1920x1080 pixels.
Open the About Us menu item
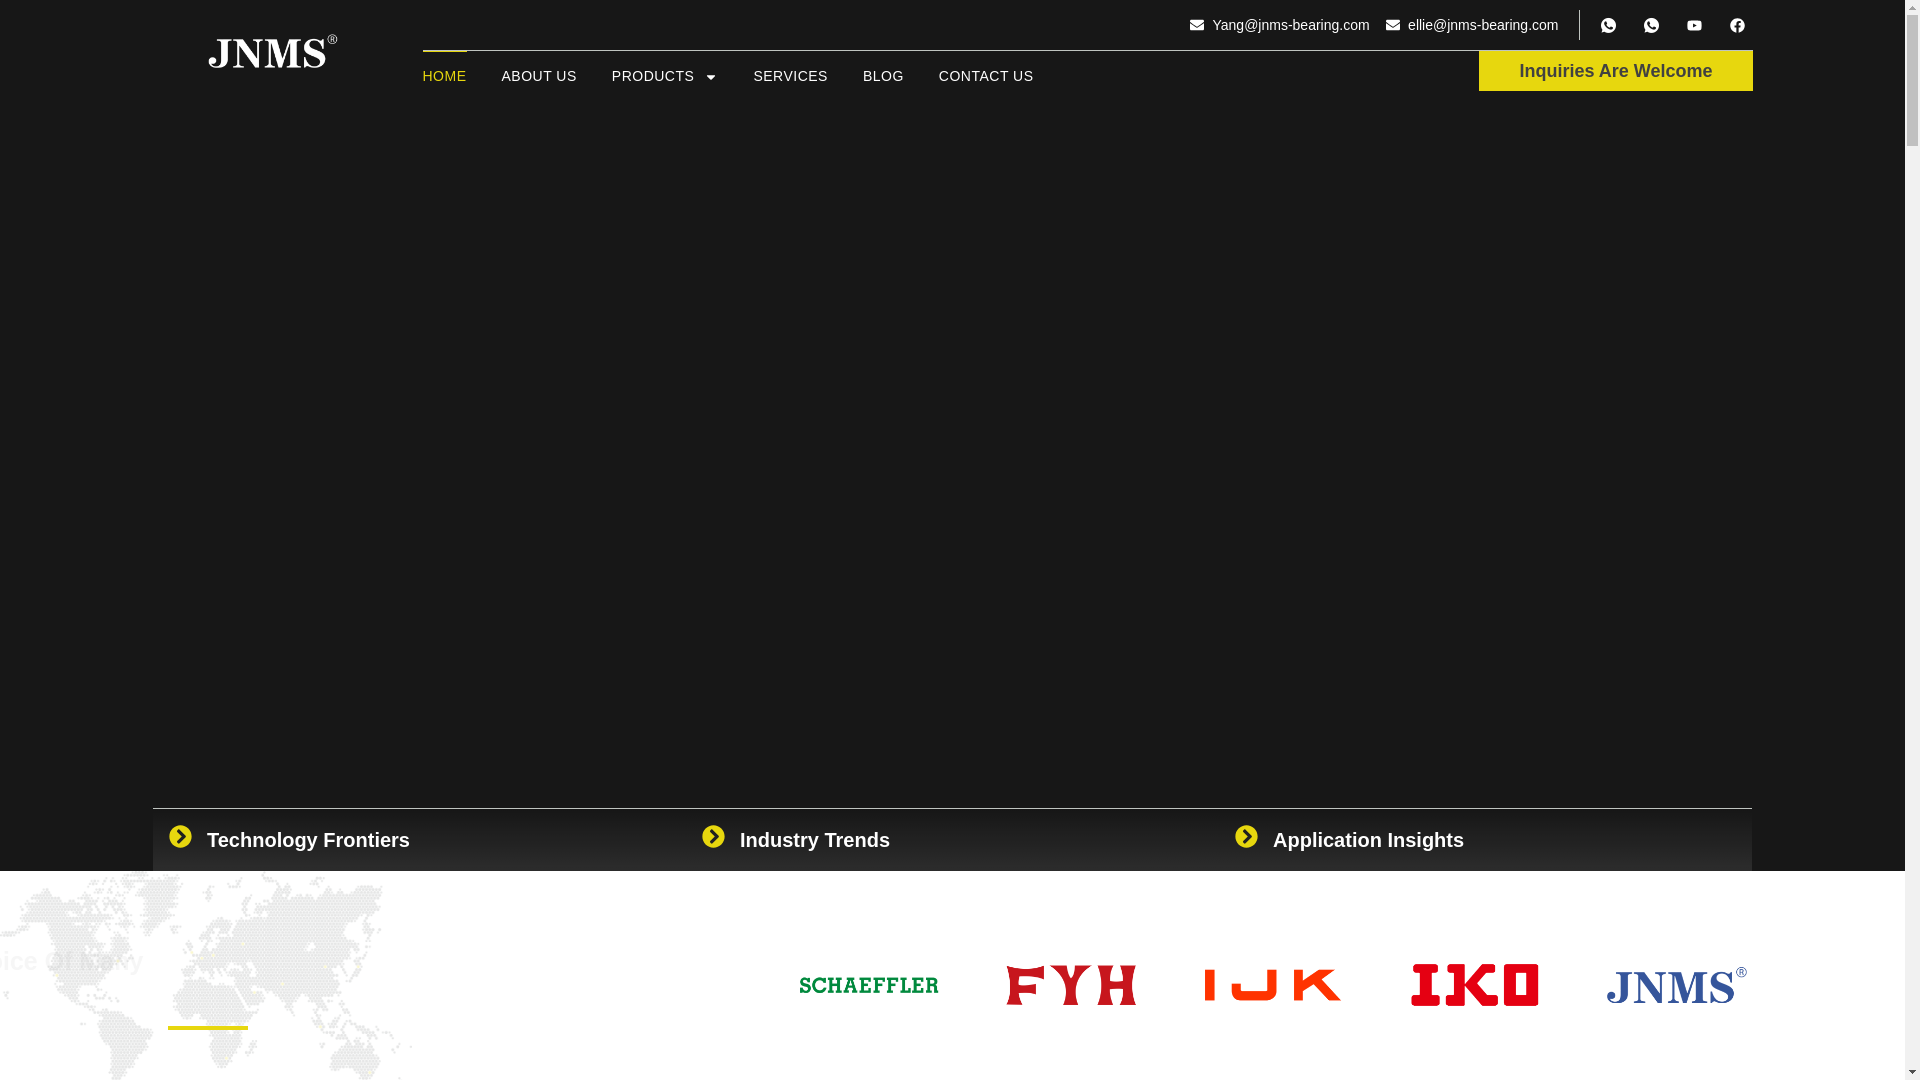(538, 76)
